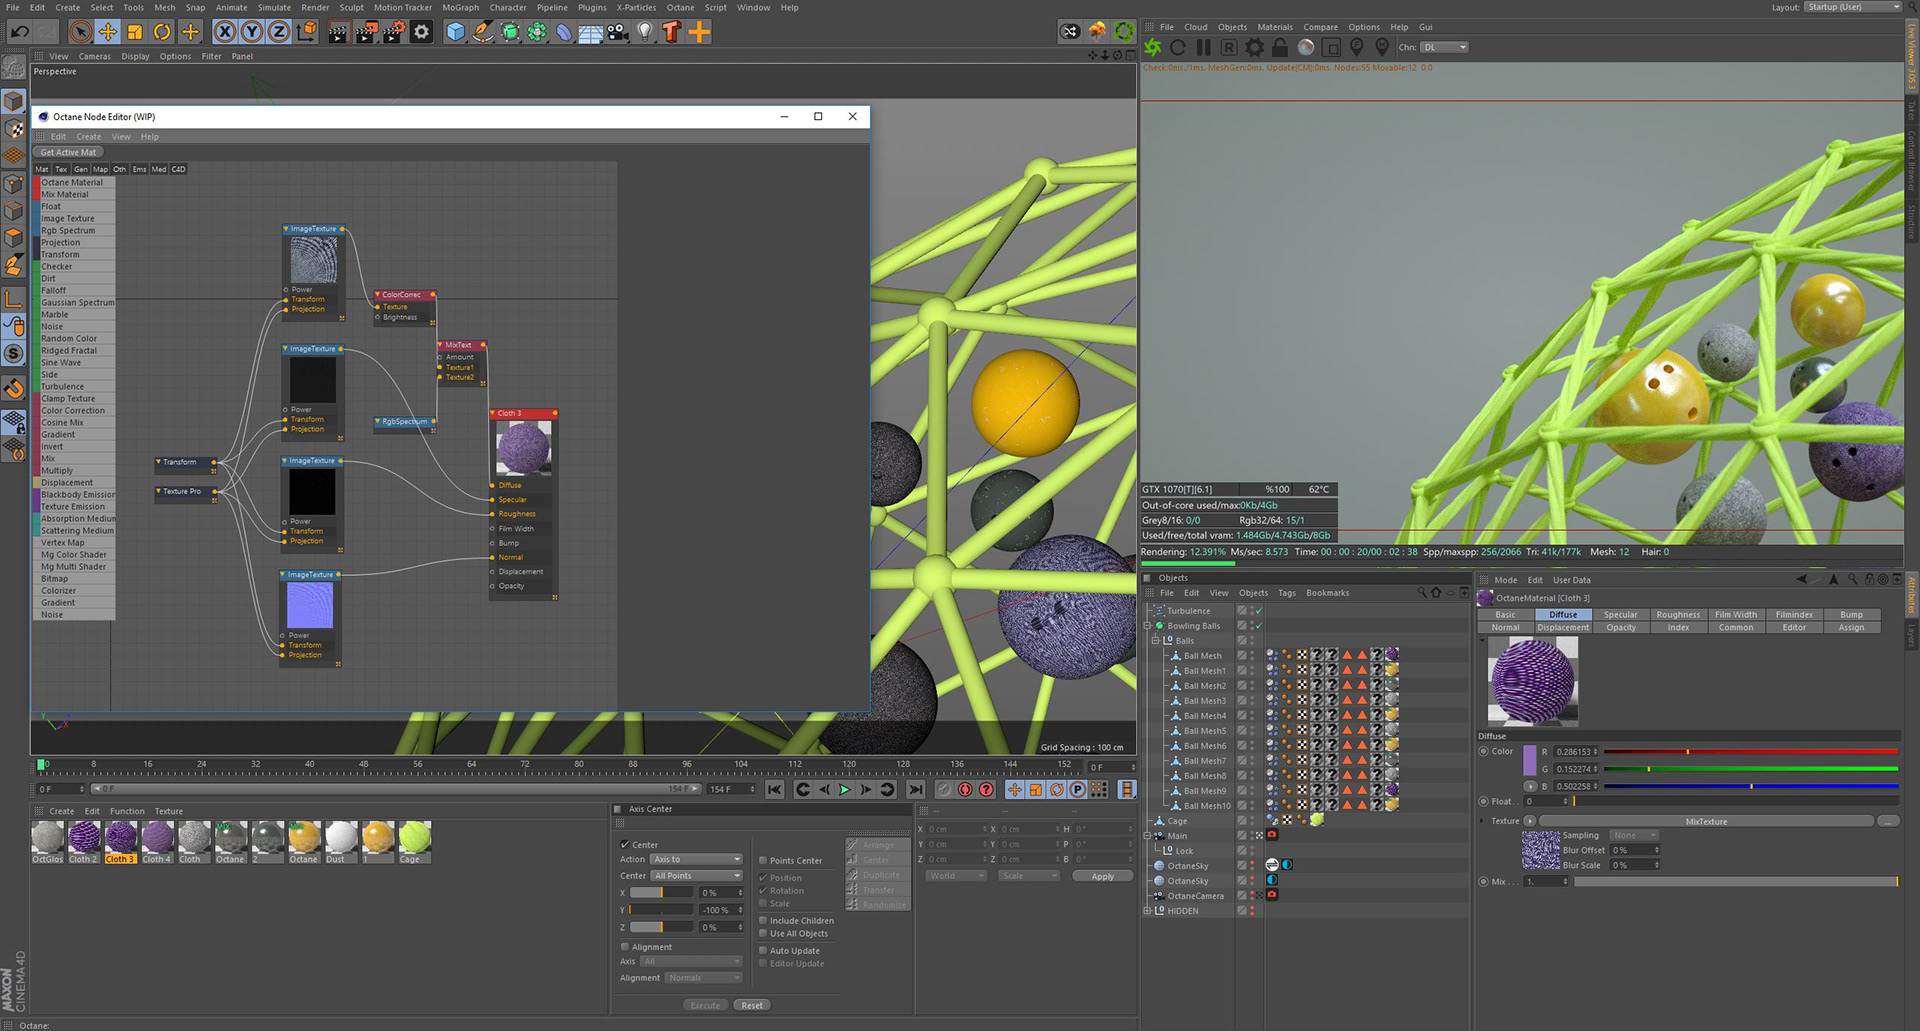
Task: Click the MixTexture button under Texture
Action: pyautogui.click(x=1706, y=821)
